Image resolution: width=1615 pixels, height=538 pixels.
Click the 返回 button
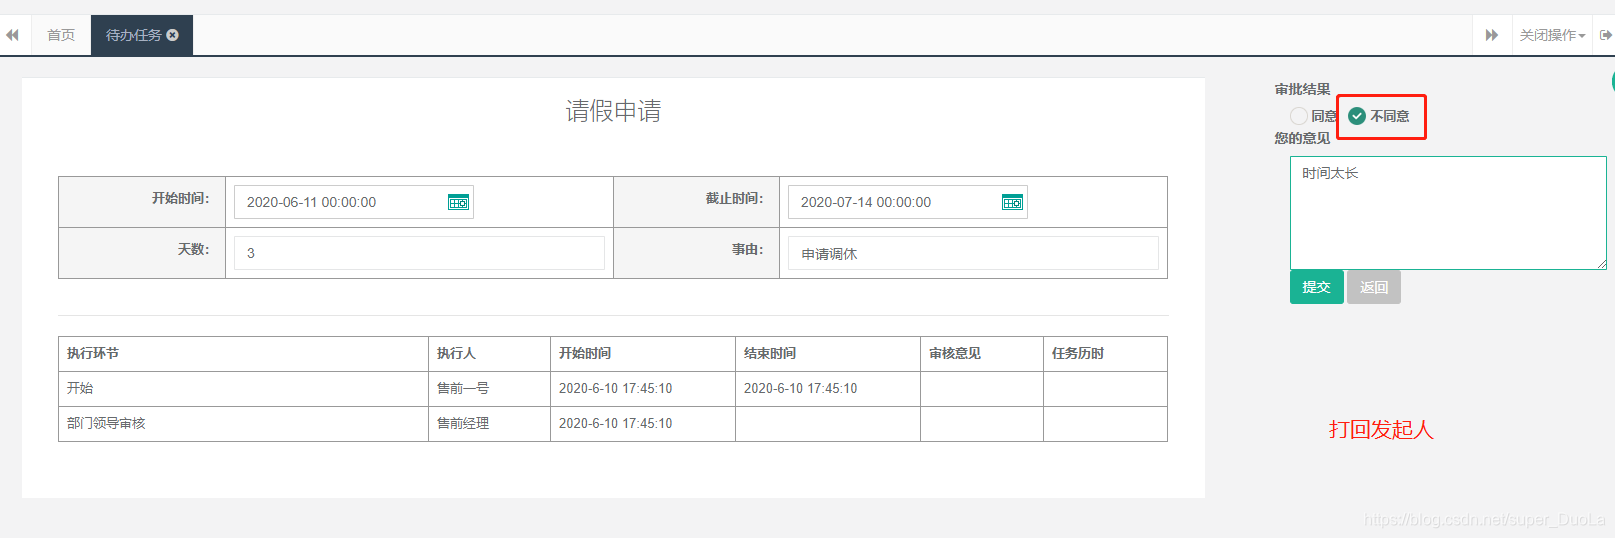pos(1374,287)
